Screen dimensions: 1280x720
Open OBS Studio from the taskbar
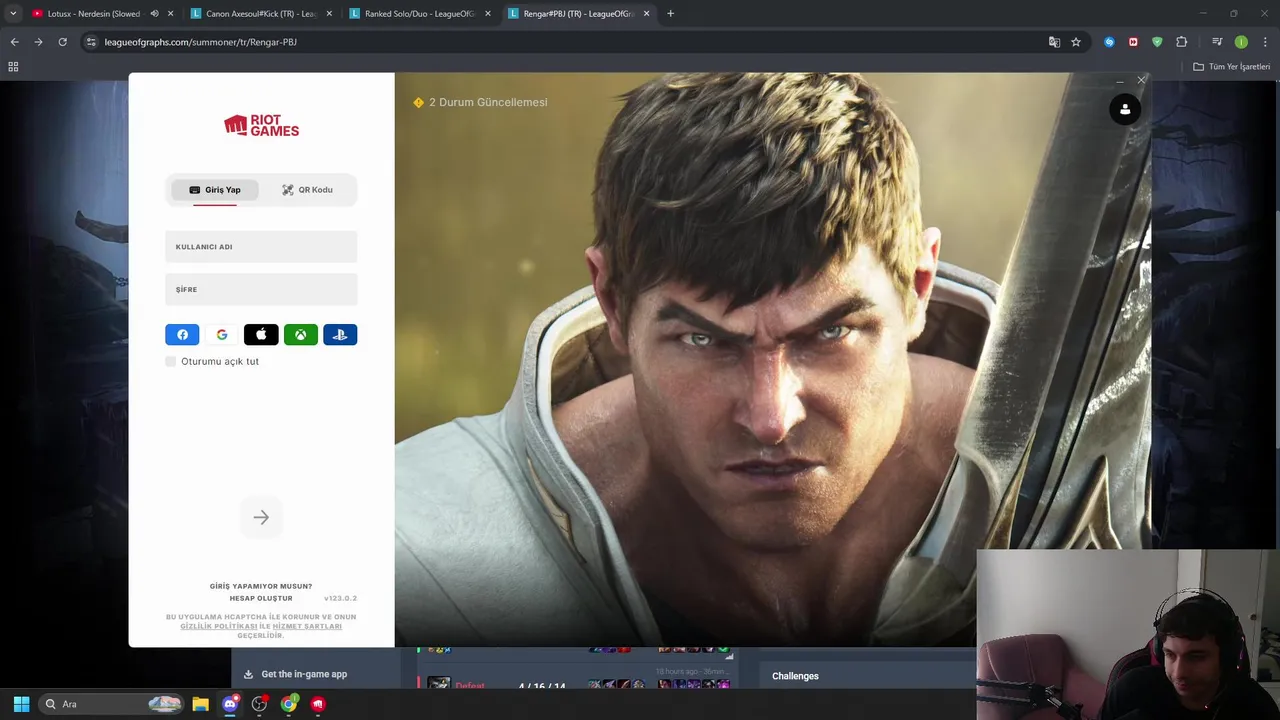point(259,704)
